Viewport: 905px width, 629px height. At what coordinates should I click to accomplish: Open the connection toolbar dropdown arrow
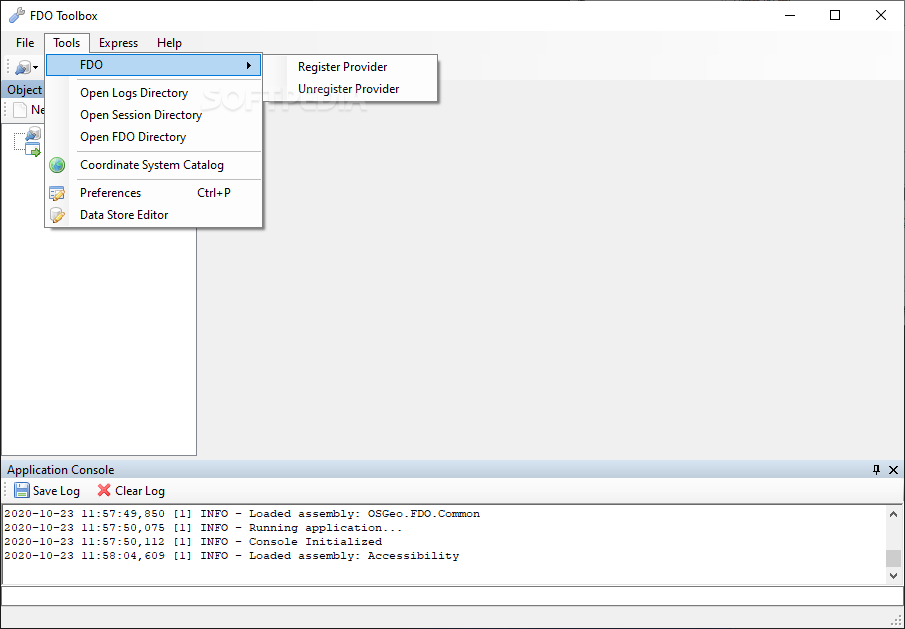tap(36, 68)
